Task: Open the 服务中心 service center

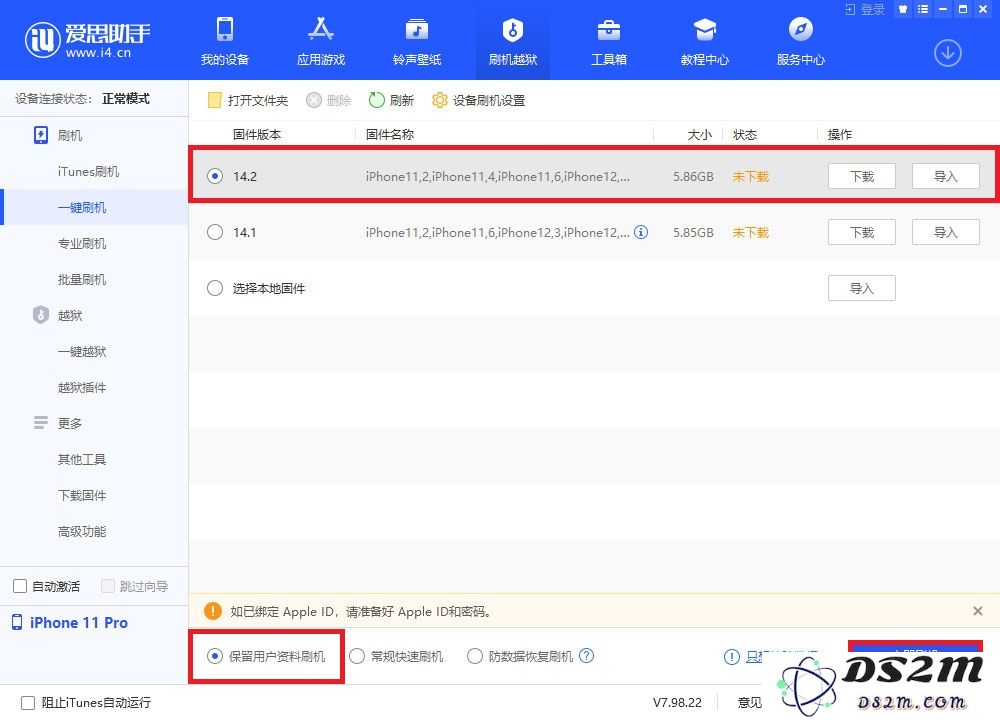Action: click(800, 42)
